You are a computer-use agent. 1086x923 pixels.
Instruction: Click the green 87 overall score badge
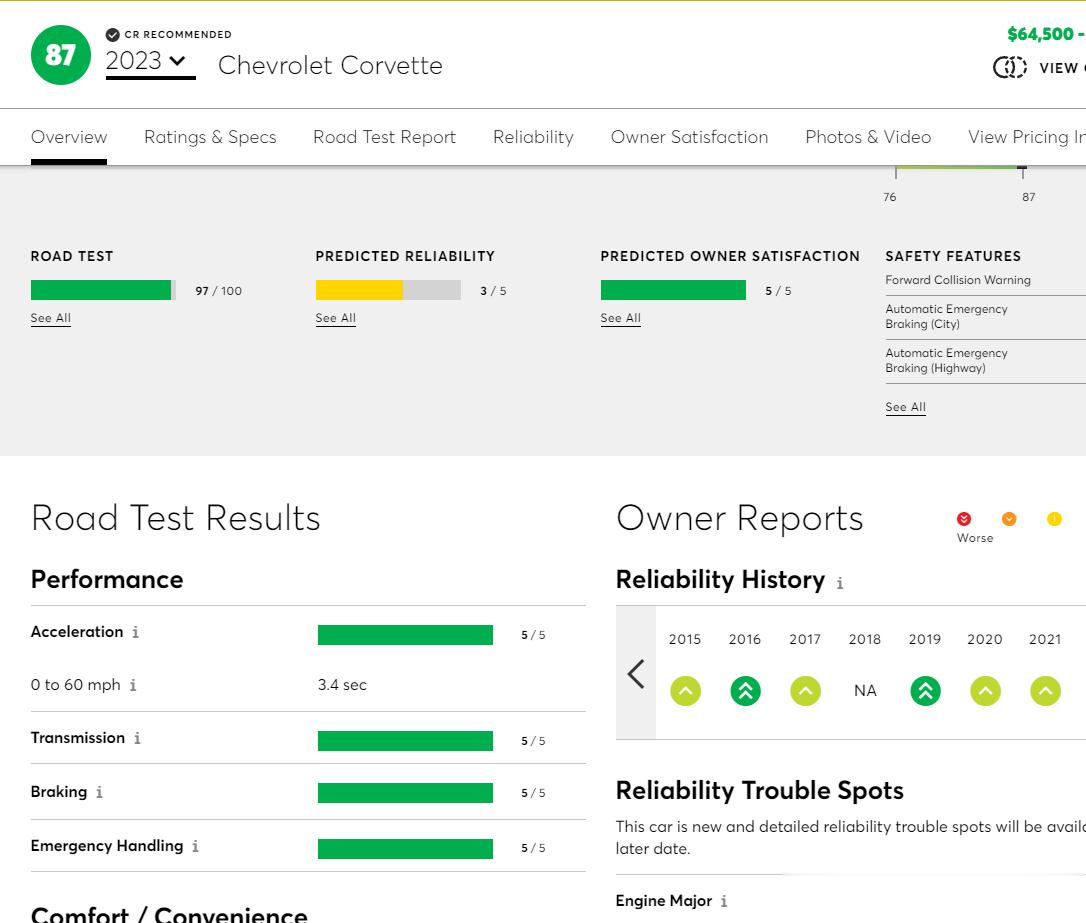point(61,55)
